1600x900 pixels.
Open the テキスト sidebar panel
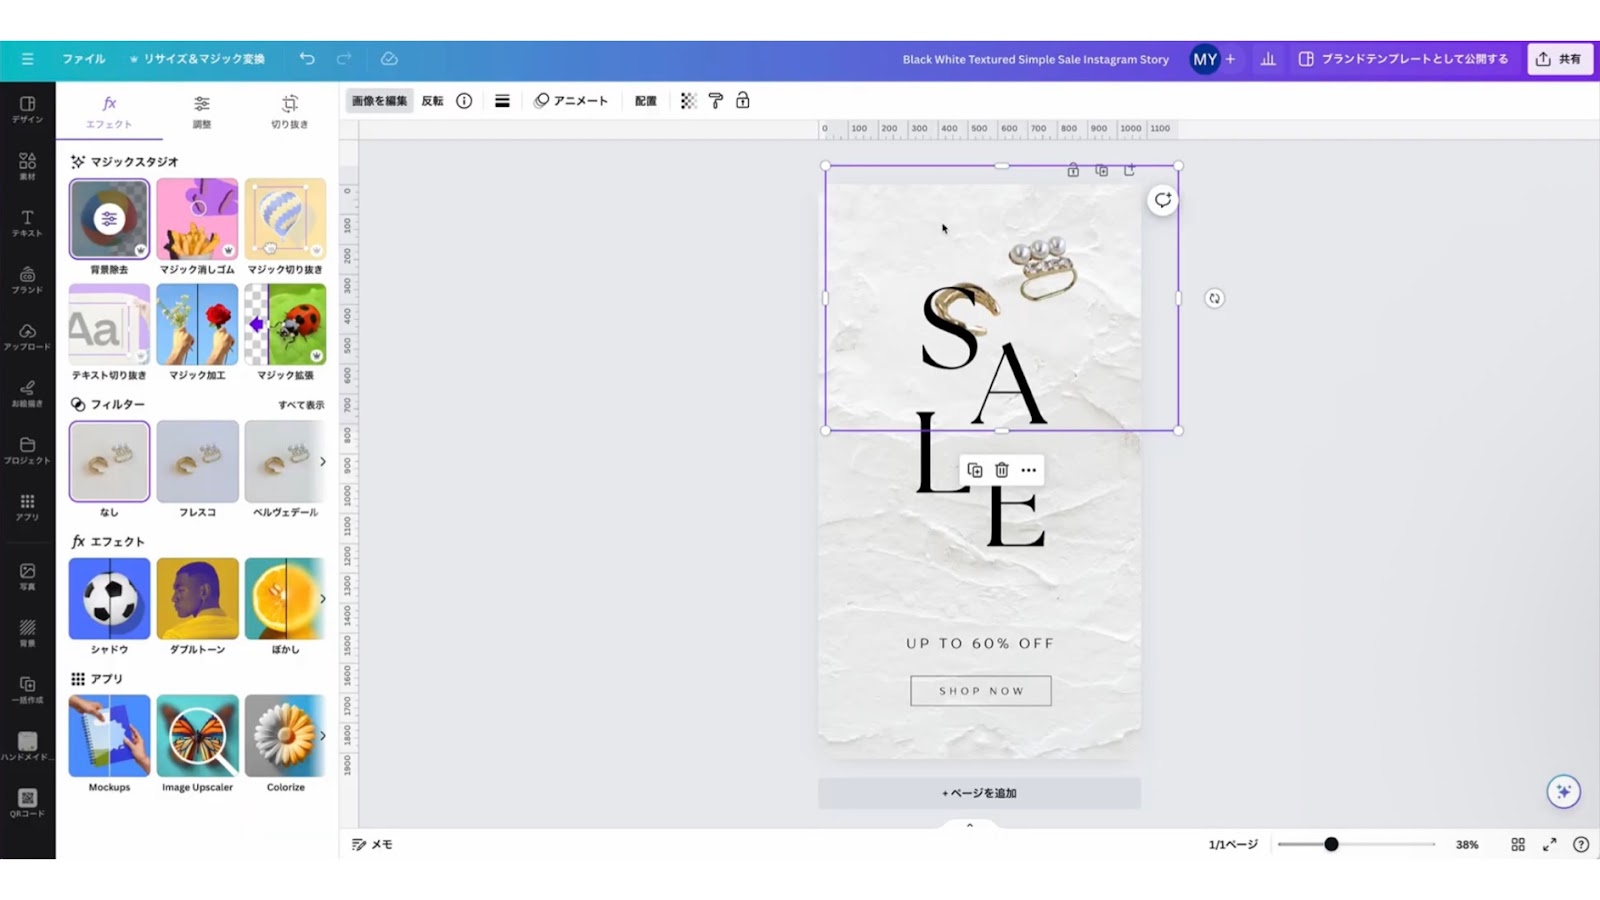(27, 223)
